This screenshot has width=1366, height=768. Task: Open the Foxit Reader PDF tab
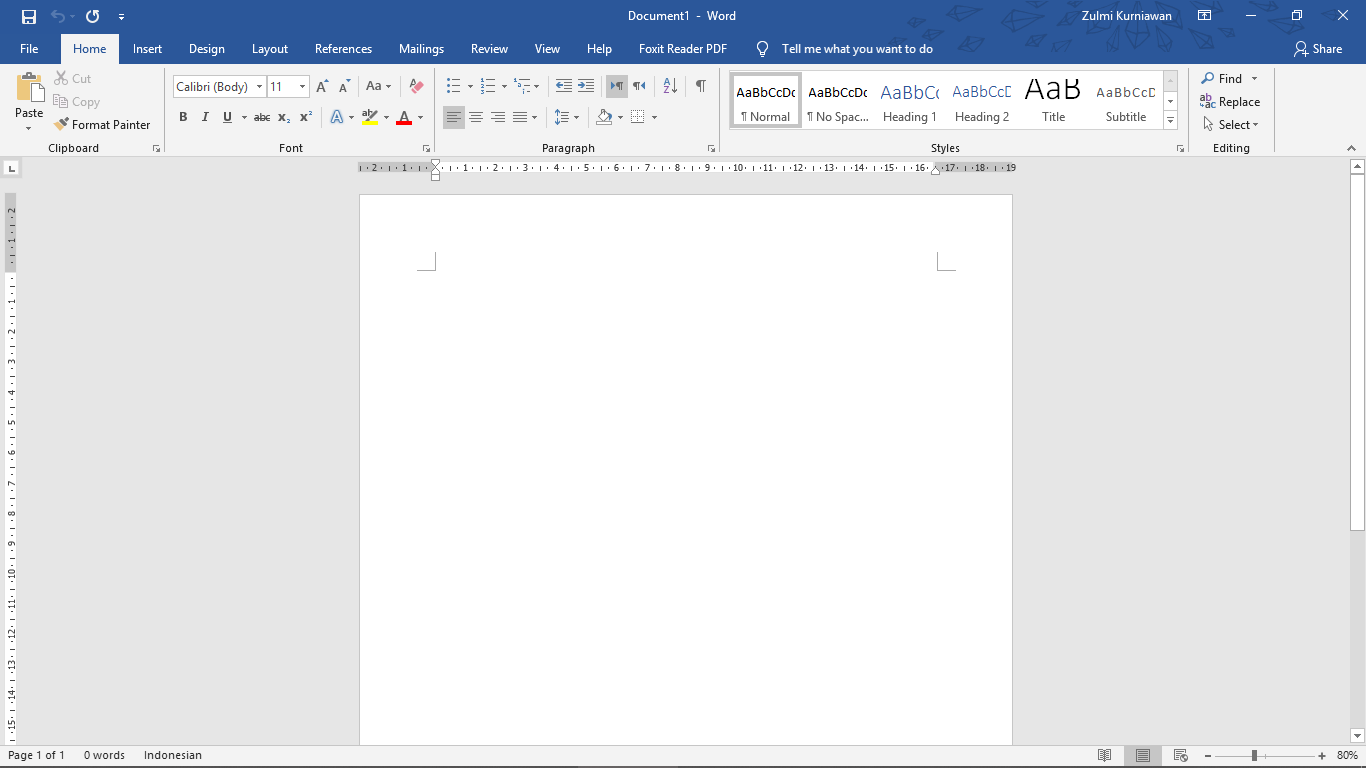click(x=683, y=49)
